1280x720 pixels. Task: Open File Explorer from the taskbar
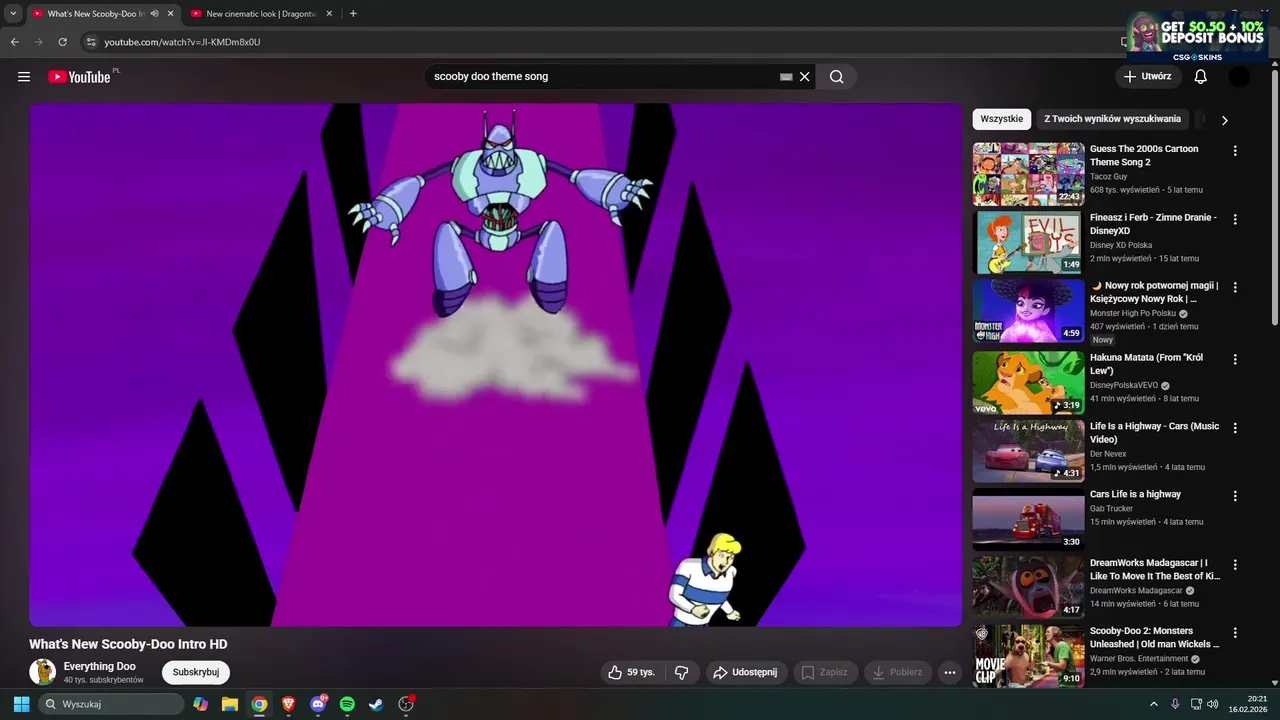click(x=230, y=704)
